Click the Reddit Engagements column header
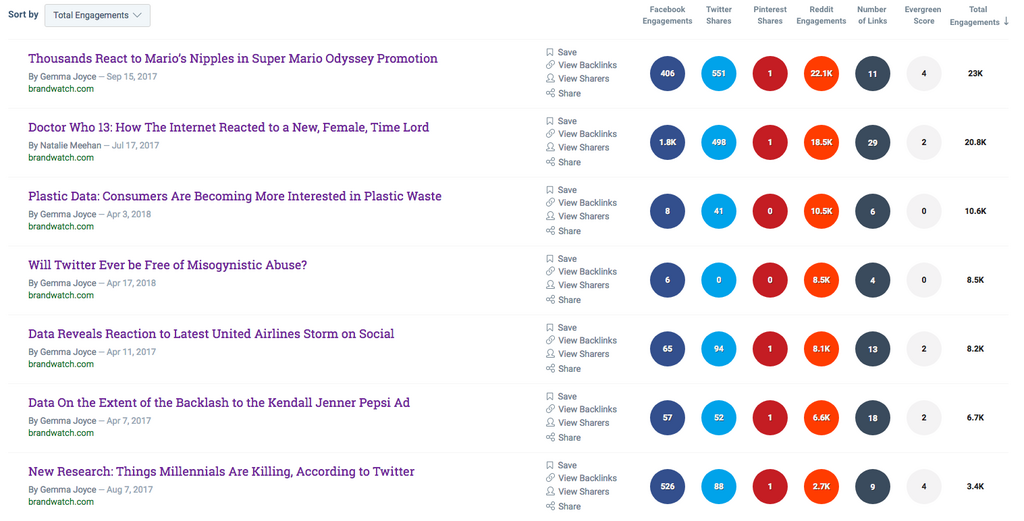The image size is (1024, 521). coord(821,15)
